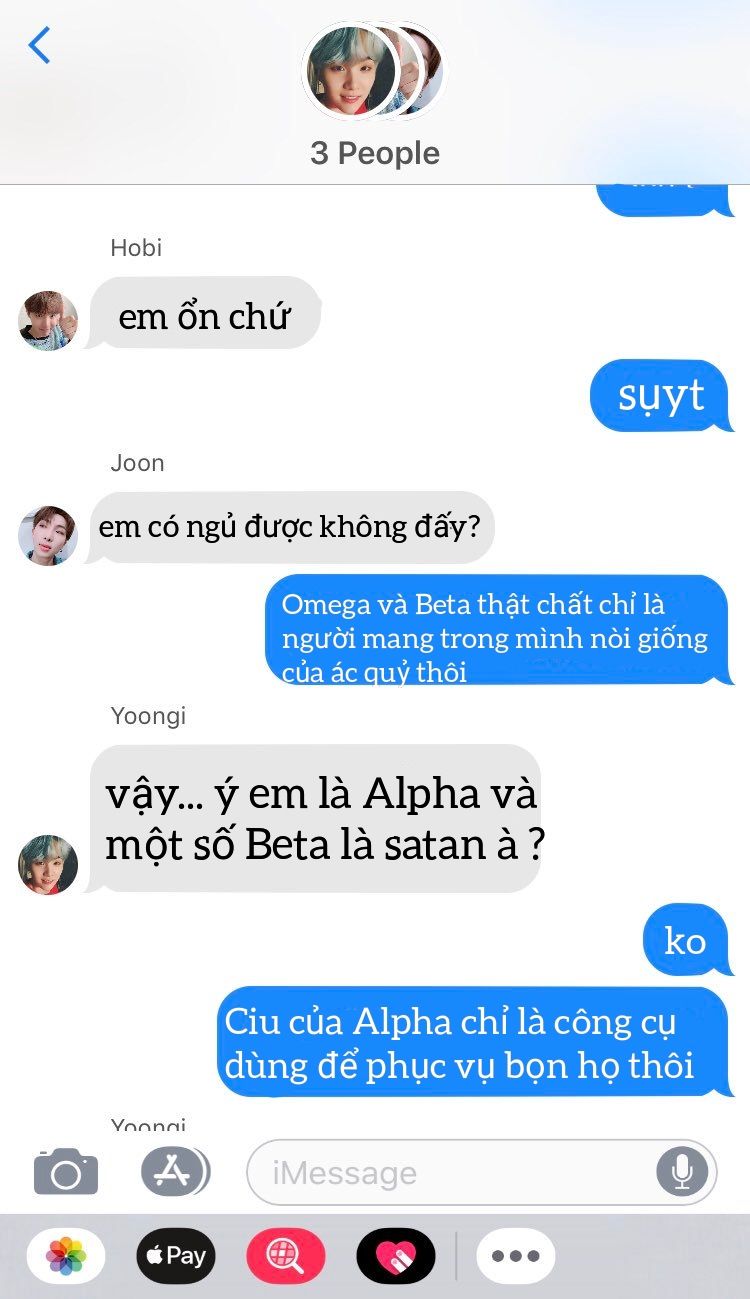750x1299 pixels.
Task: Open the 3 People group details
Action: pyautogui.click(x=375, y=153)
